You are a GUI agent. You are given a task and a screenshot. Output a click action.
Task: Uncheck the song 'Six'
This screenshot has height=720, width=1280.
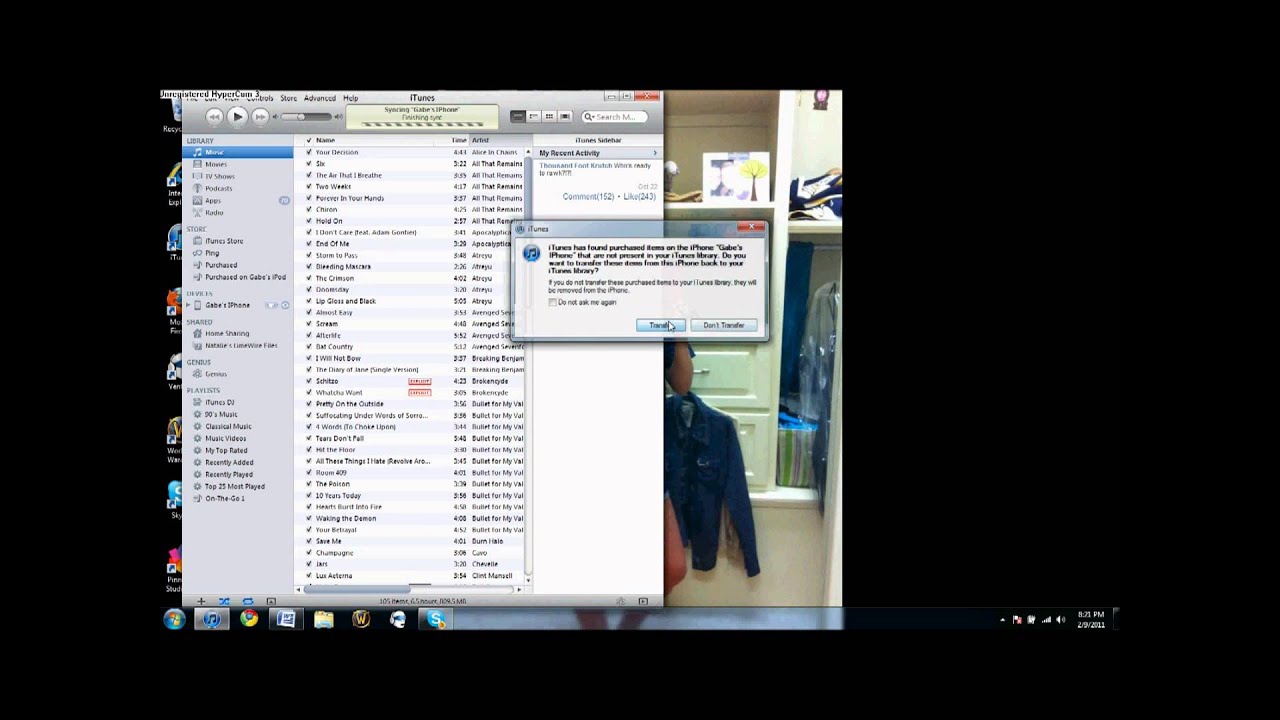coord(308,163)
